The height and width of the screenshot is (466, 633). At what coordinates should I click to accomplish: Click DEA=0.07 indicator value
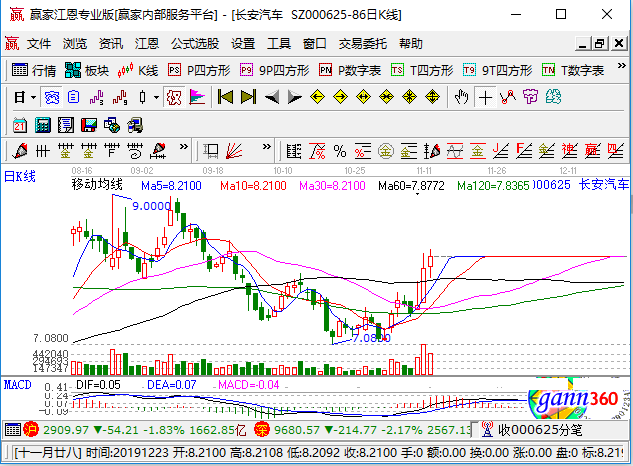(172, 384)
